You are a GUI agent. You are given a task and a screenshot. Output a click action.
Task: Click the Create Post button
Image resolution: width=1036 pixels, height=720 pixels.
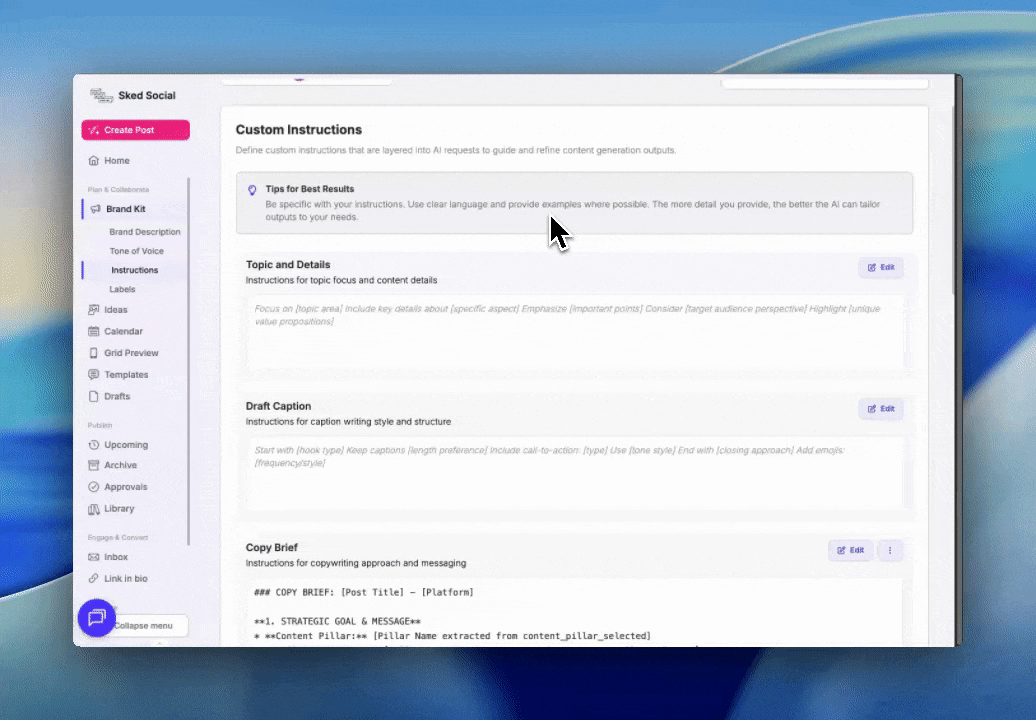click(x=135, y=130)
